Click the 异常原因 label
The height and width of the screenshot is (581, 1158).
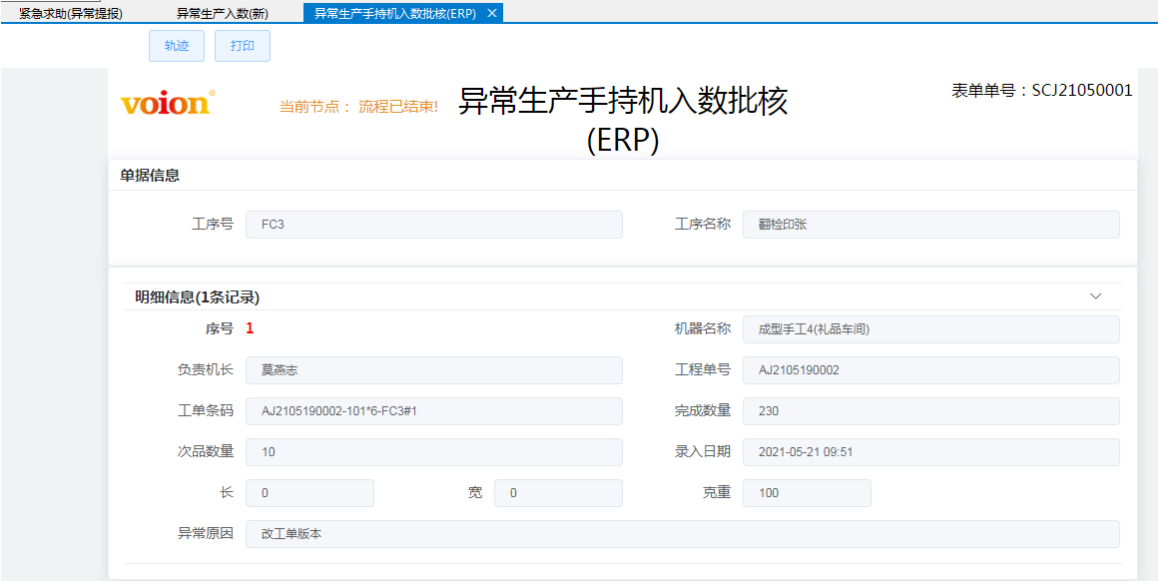205,534
